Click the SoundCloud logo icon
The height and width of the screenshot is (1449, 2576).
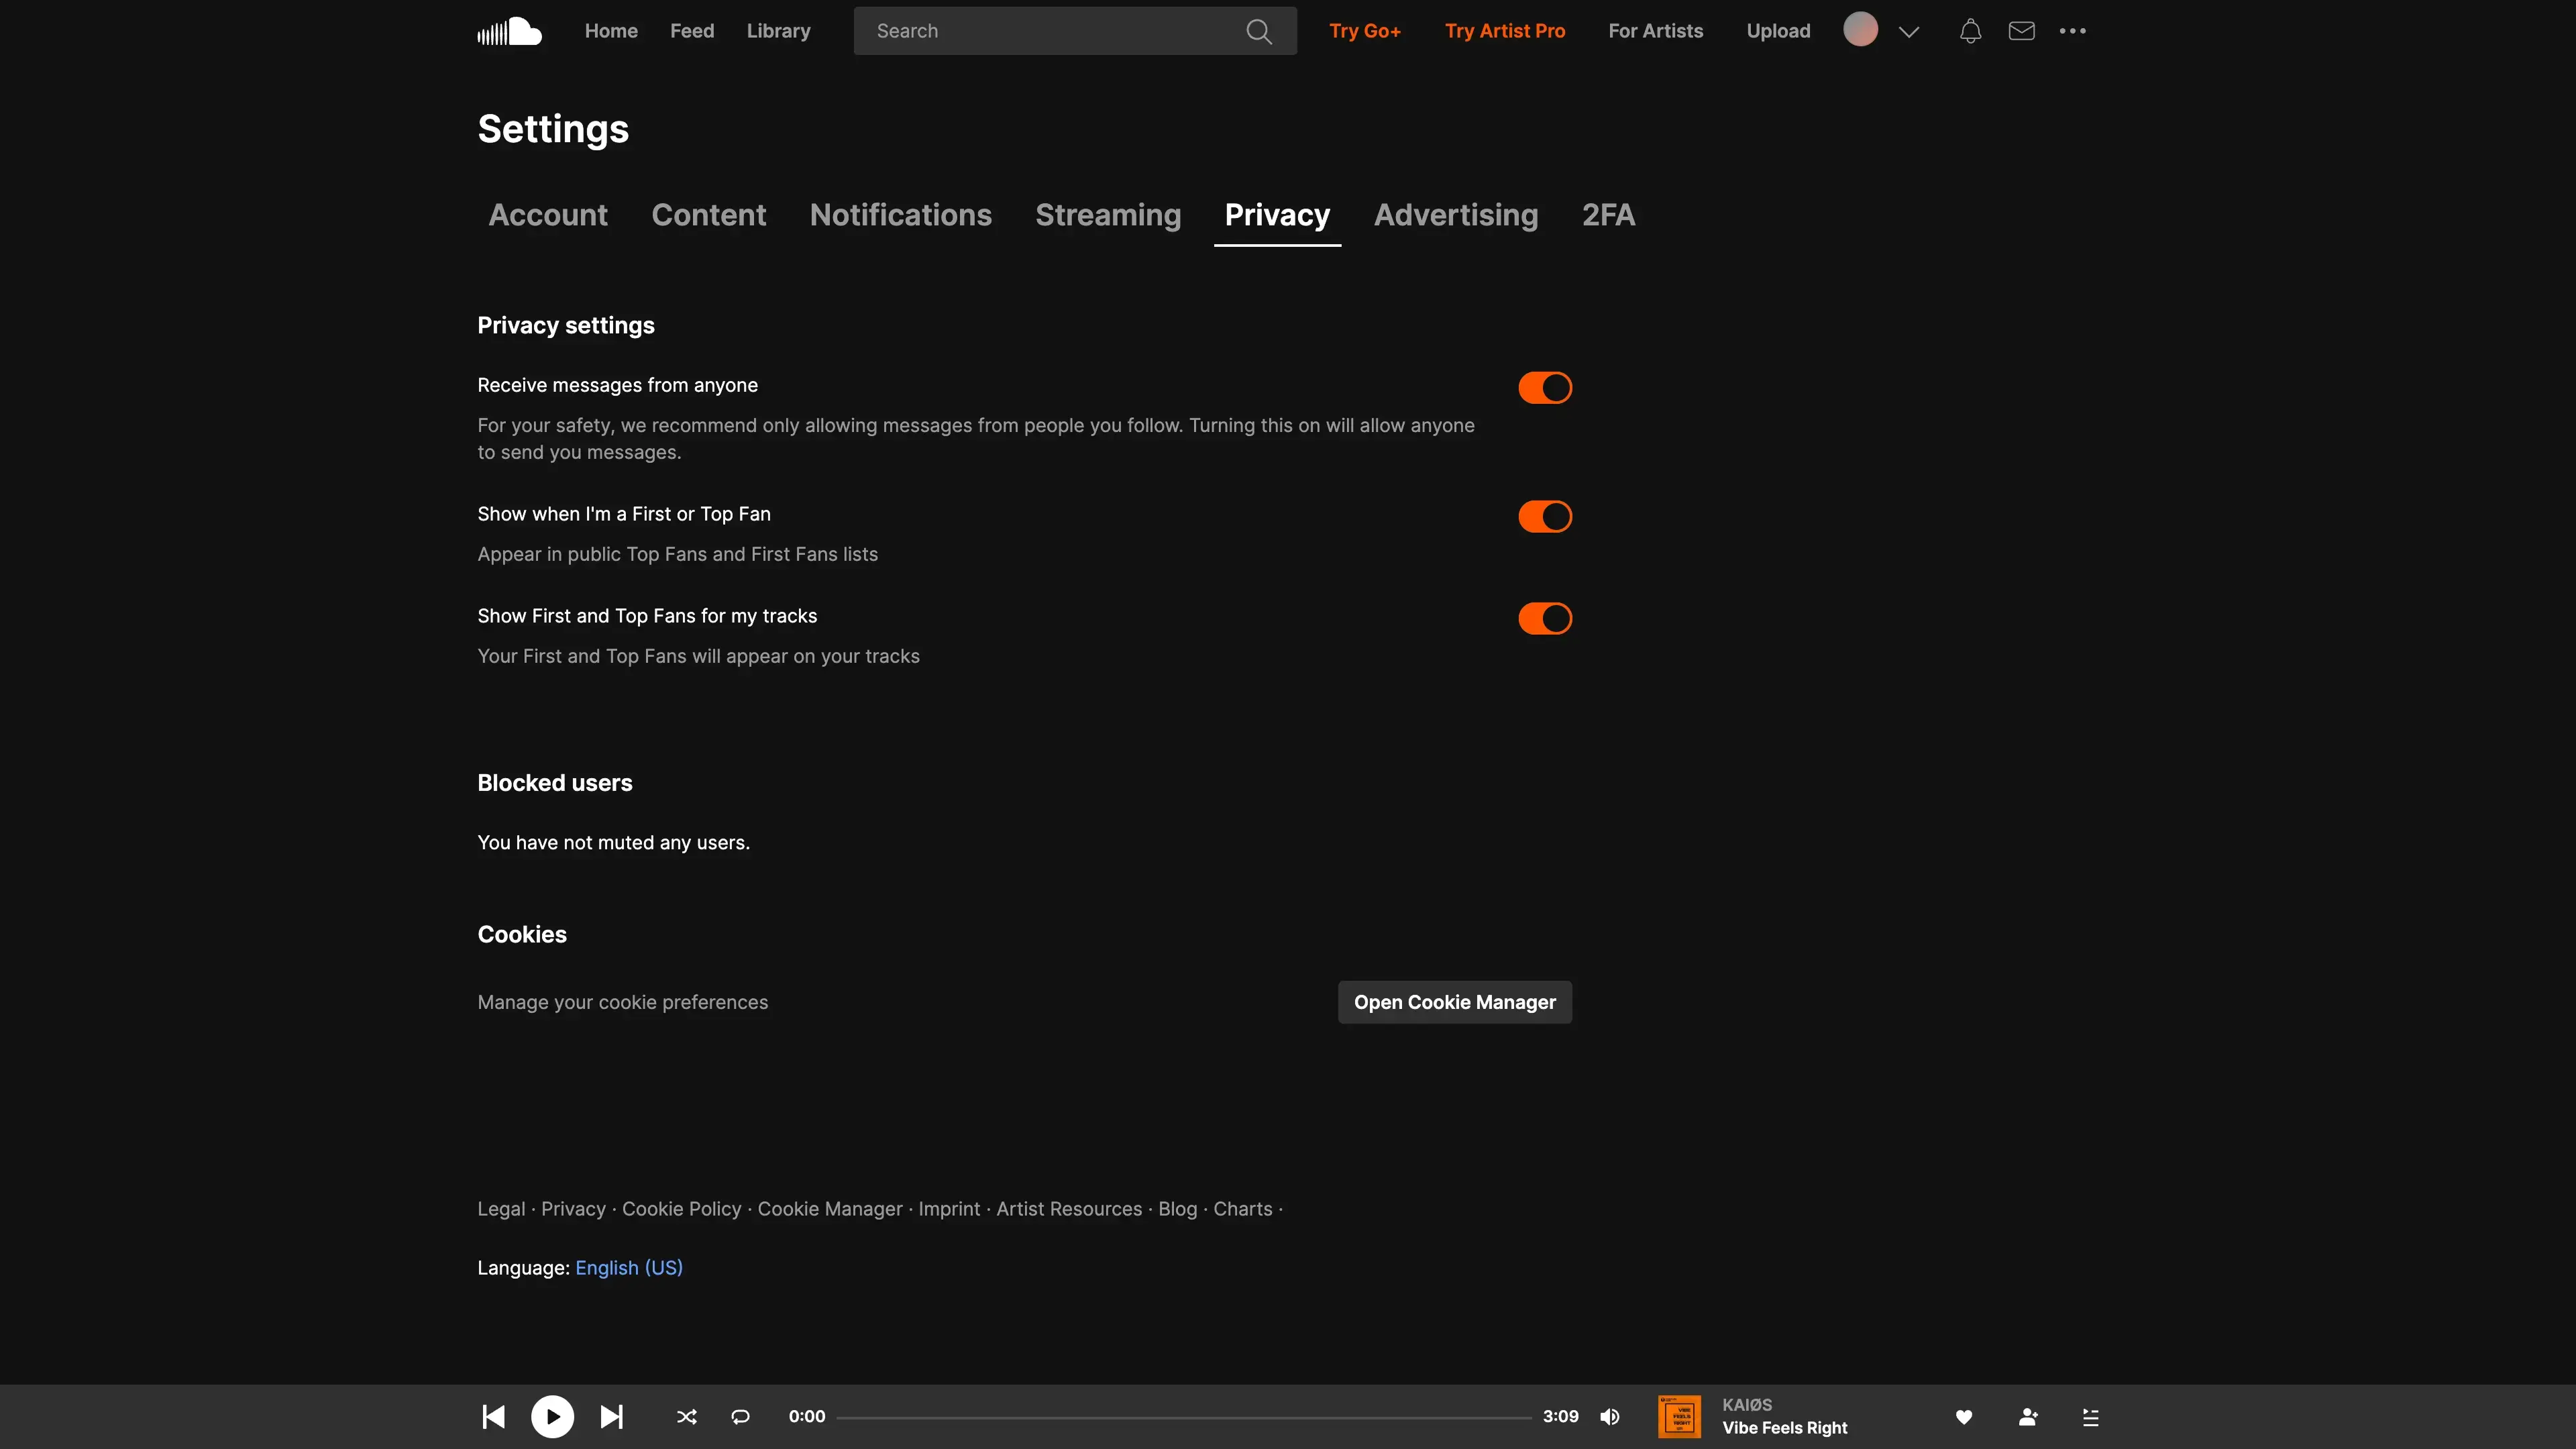pos(509,31)
